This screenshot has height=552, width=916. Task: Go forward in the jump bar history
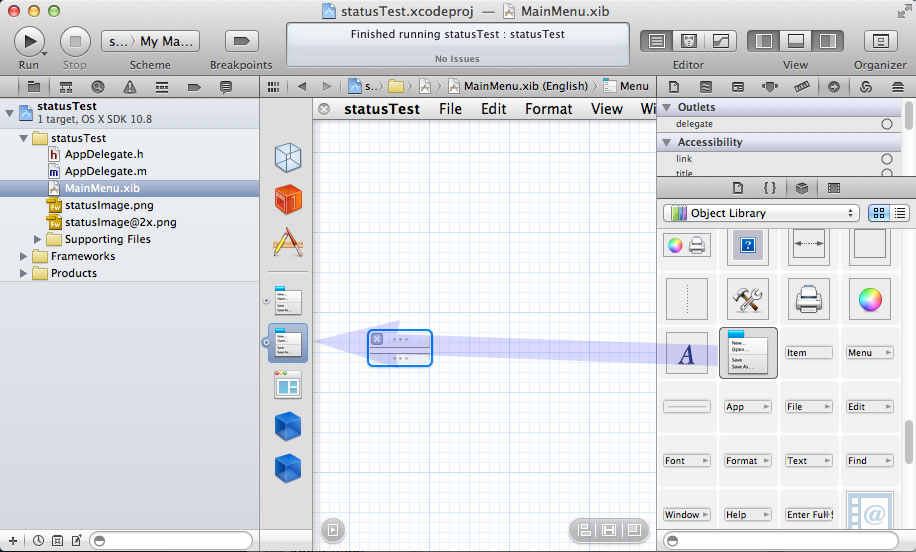point(327,86)
